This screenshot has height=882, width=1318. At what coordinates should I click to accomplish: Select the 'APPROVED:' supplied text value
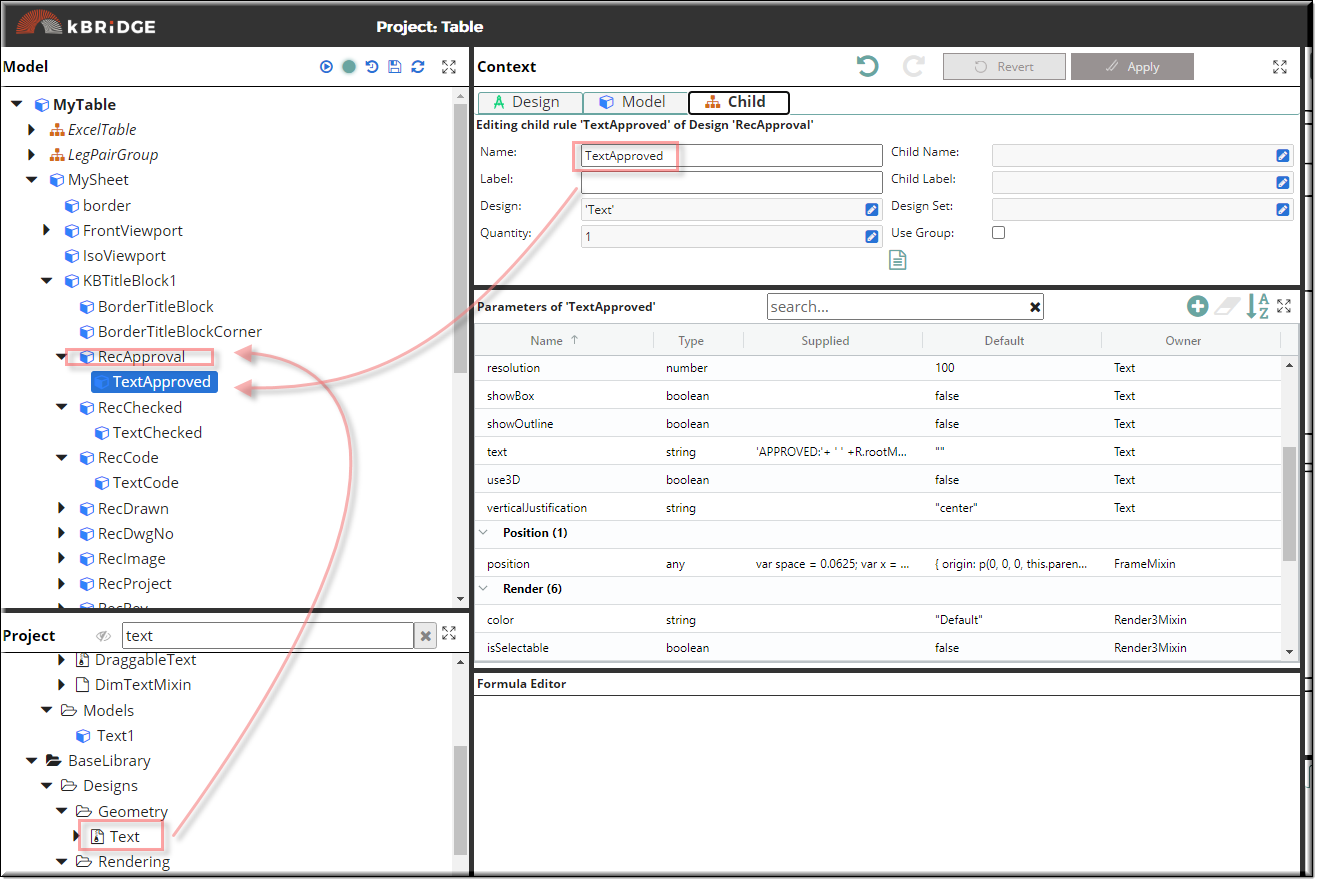pos(832,452)
